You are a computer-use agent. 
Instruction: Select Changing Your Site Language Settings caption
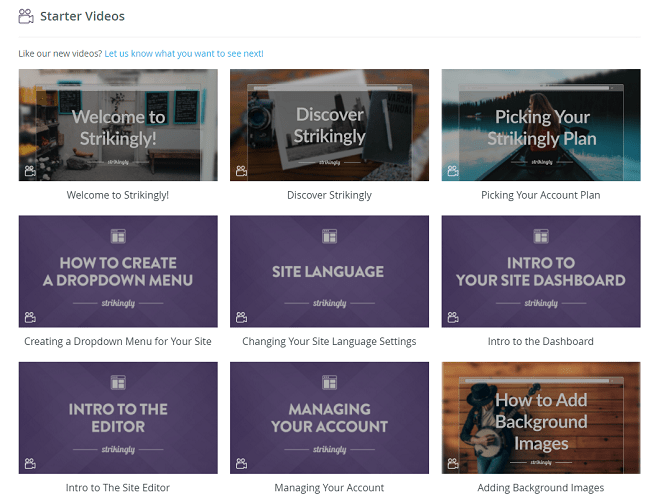329,342
